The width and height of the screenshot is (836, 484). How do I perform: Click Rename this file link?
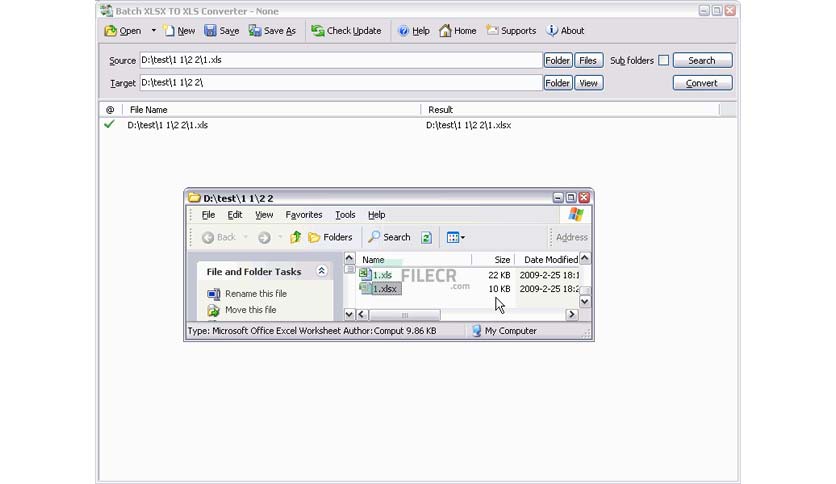[x=256, y=294]
